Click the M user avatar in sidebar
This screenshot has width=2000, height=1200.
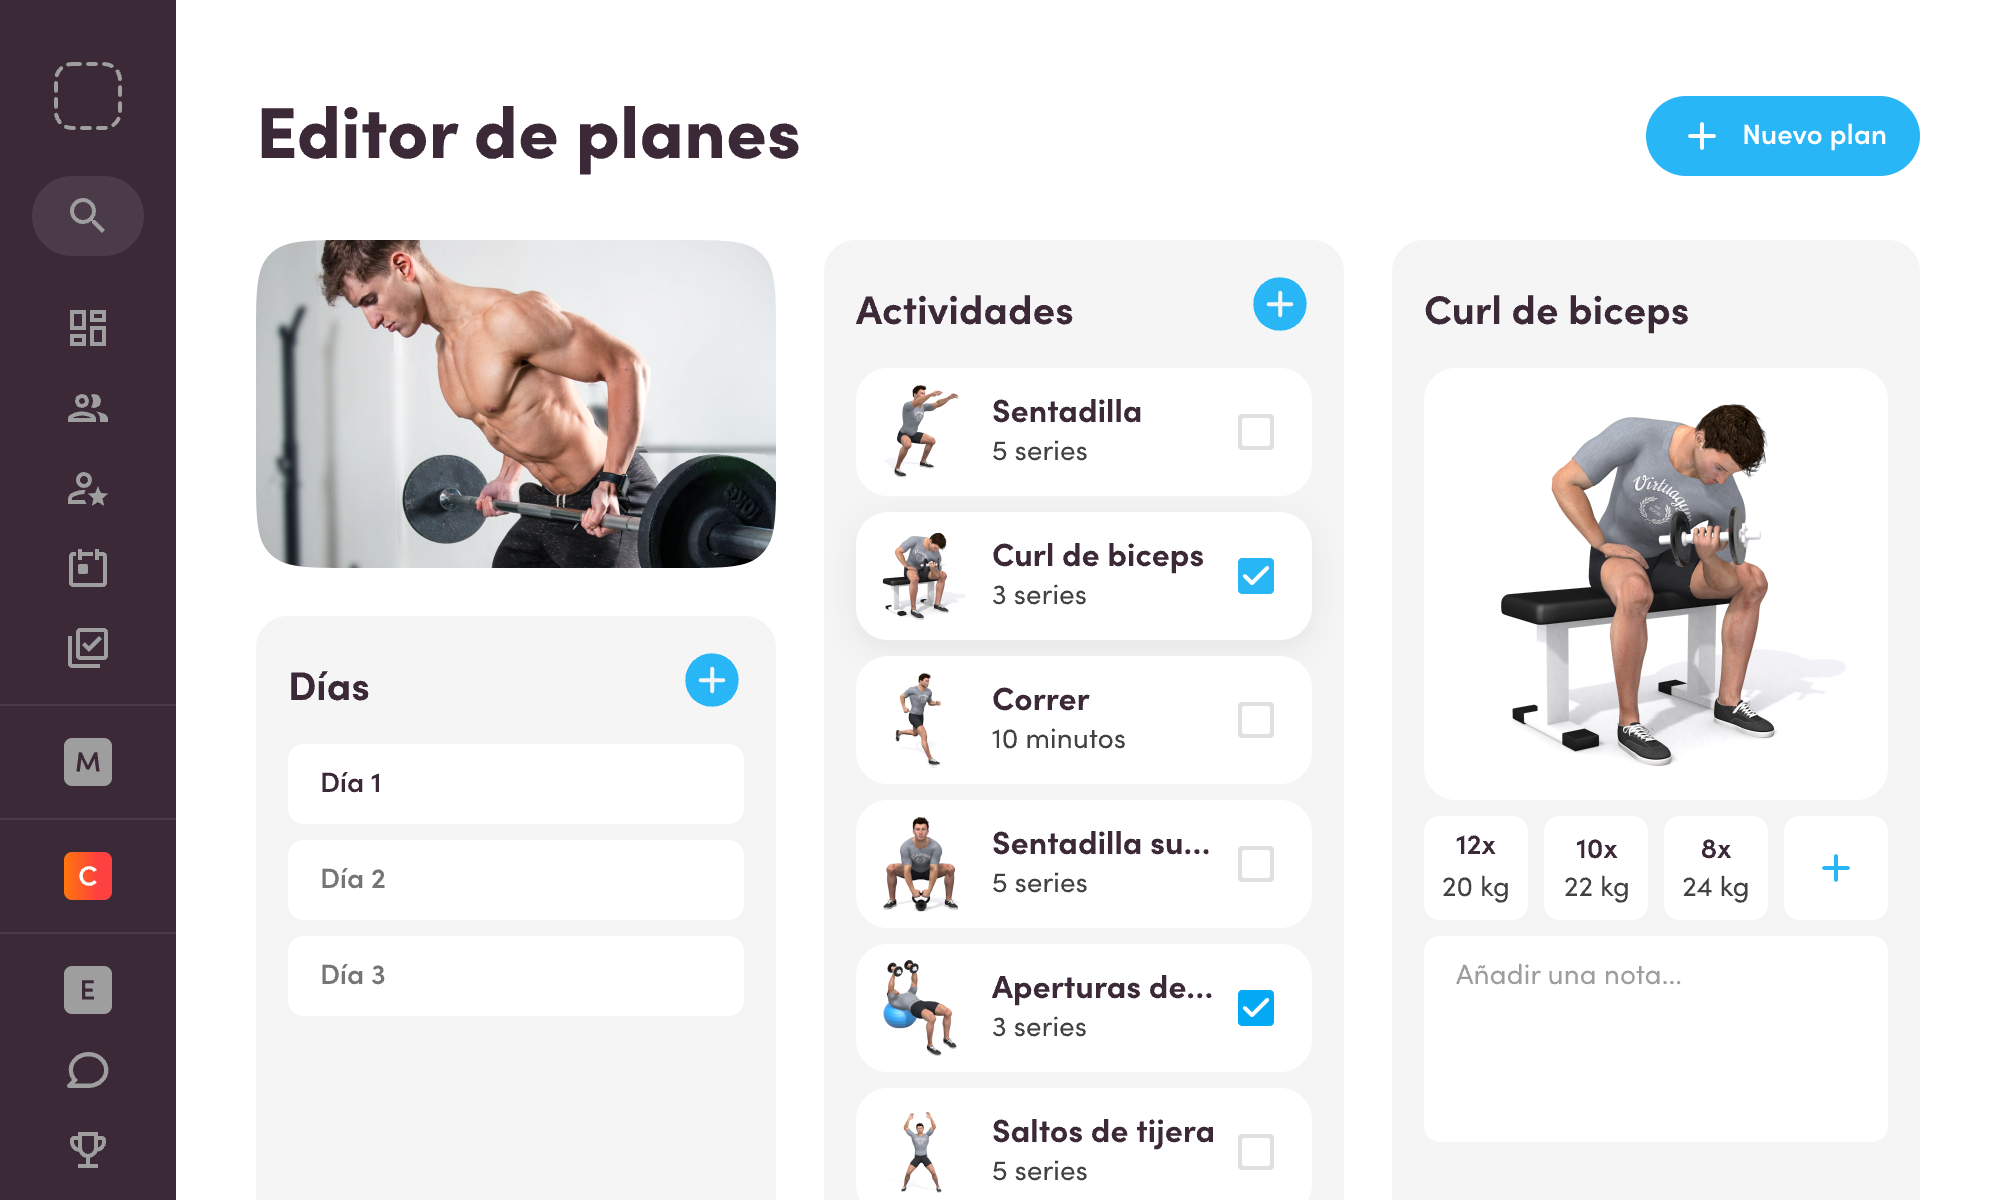87,763
